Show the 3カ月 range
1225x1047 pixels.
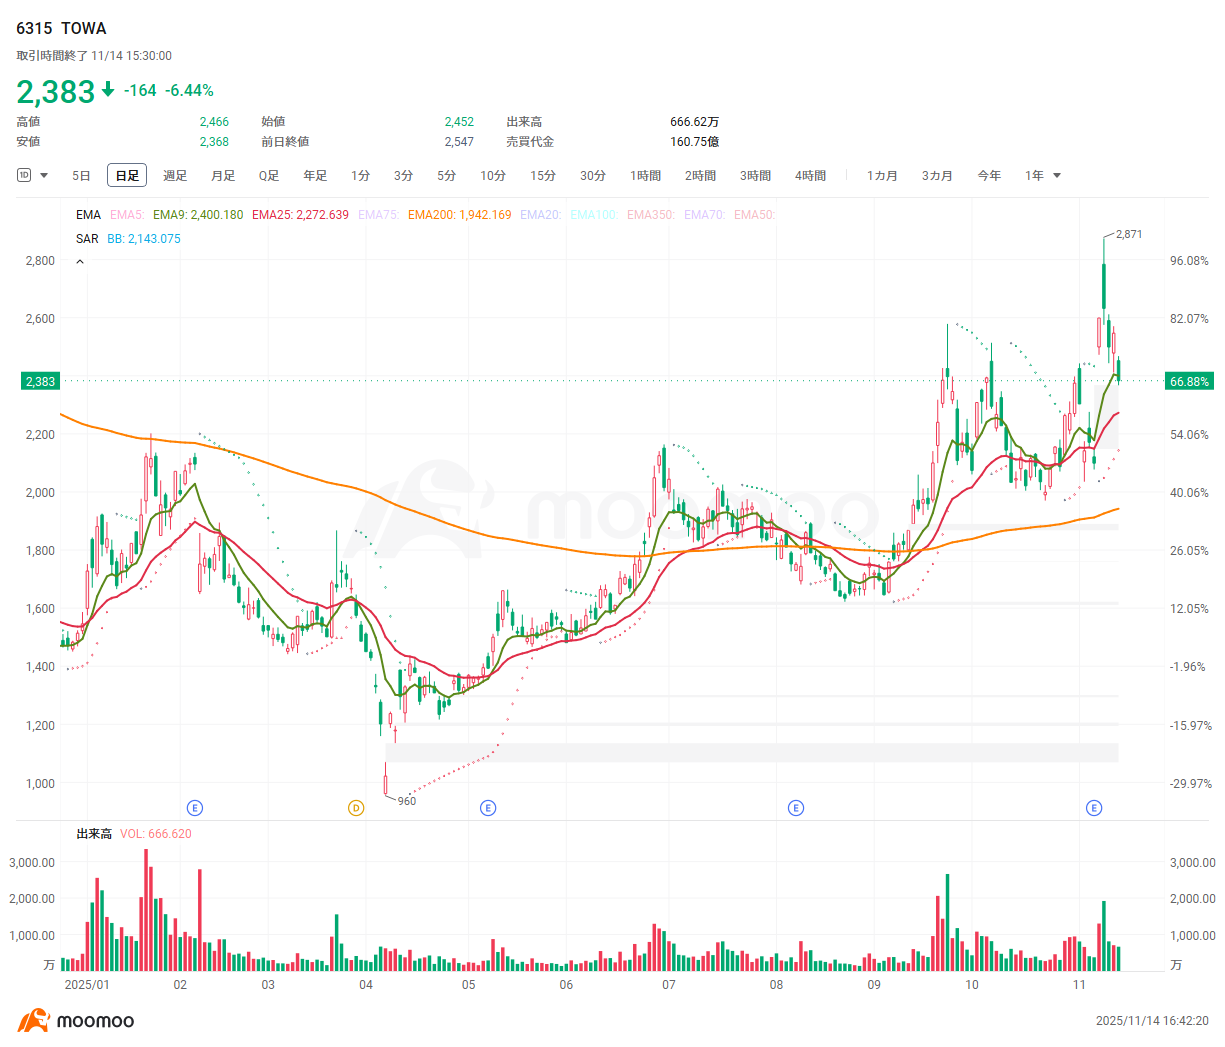coord(938,176)
